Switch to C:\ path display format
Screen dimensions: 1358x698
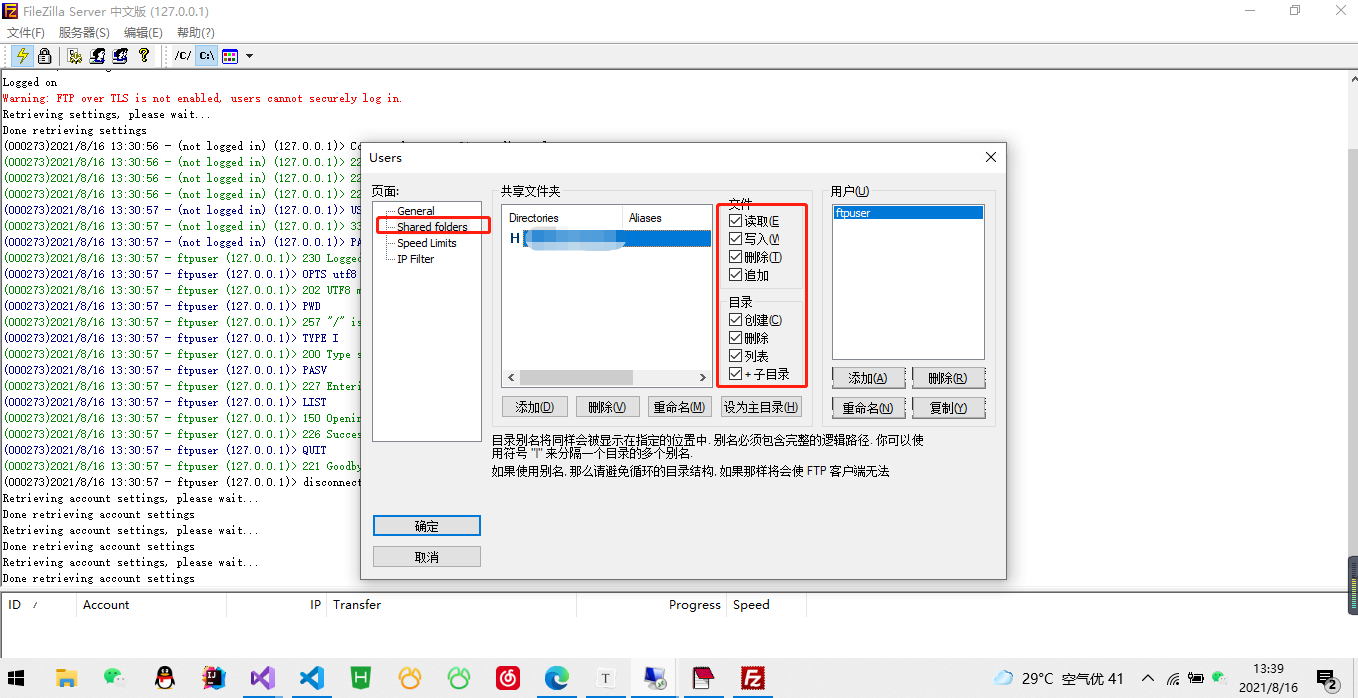pos(206,56)
